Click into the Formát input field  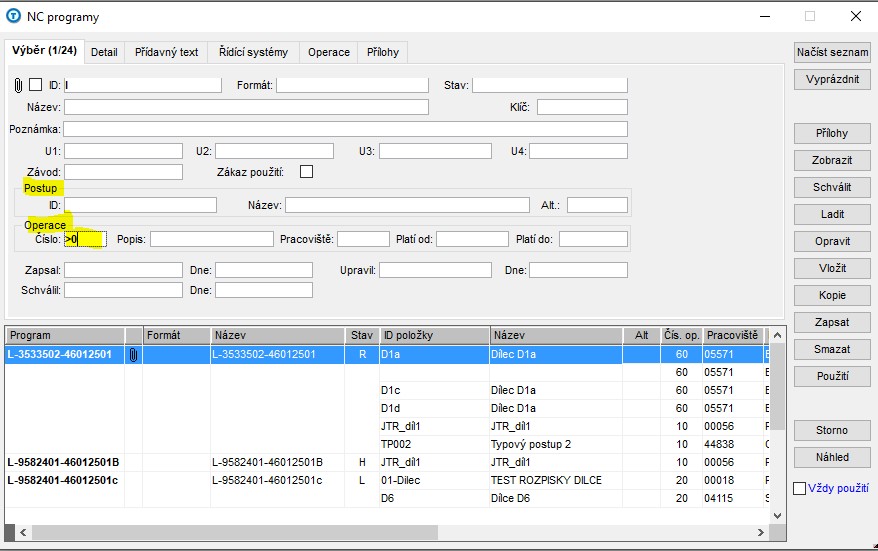tap(352, 85)
